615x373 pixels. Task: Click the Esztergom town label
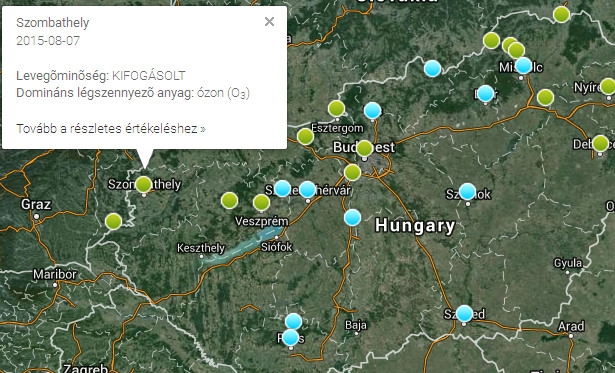[x=337, y=128]
